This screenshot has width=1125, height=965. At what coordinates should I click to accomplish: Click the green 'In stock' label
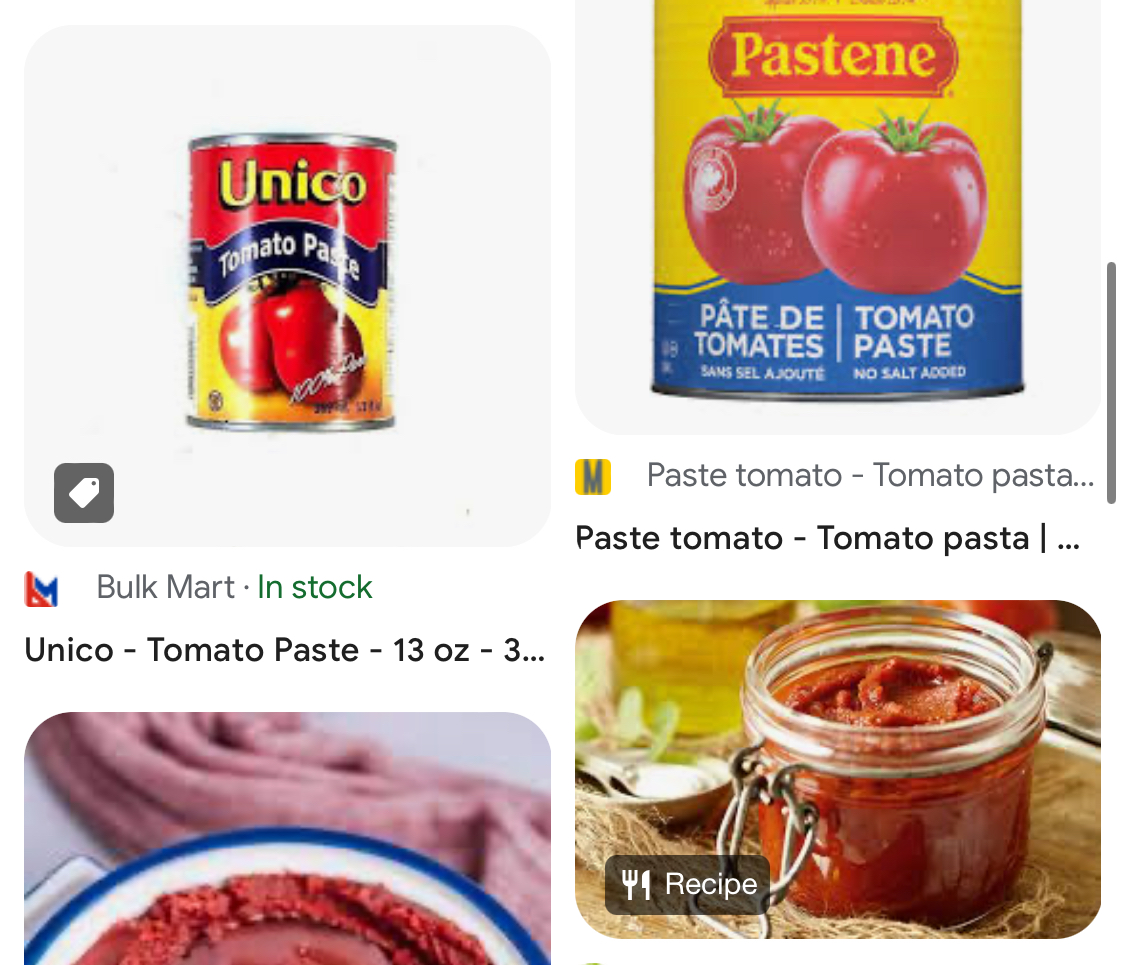(x=314, y=587)
